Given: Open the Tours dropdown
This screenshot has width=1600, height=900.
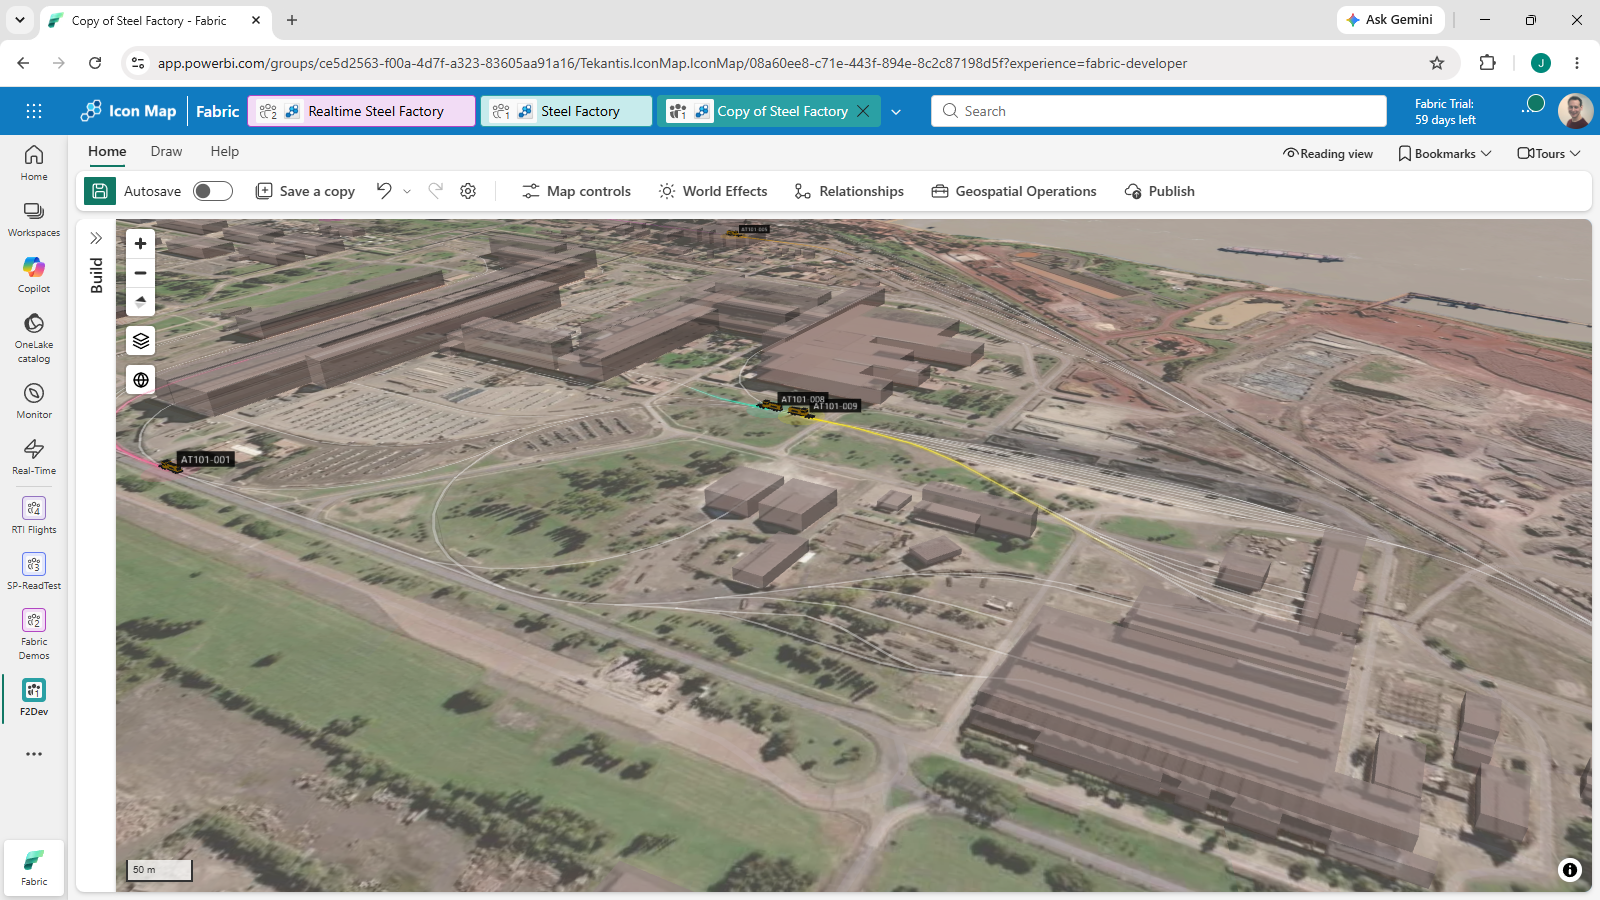Looking at the screenshot, I should (x=1549, y=153).
